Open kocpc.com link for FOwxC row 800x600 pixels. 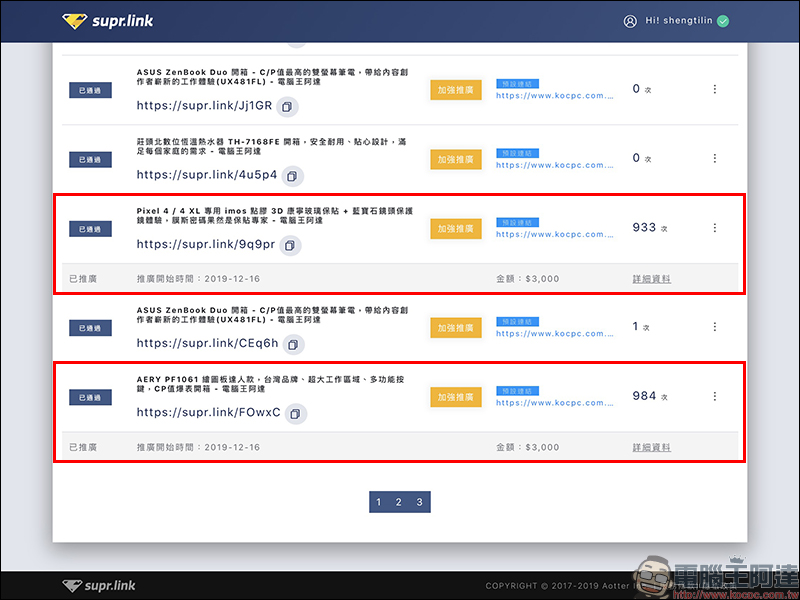tap(555, 404)
